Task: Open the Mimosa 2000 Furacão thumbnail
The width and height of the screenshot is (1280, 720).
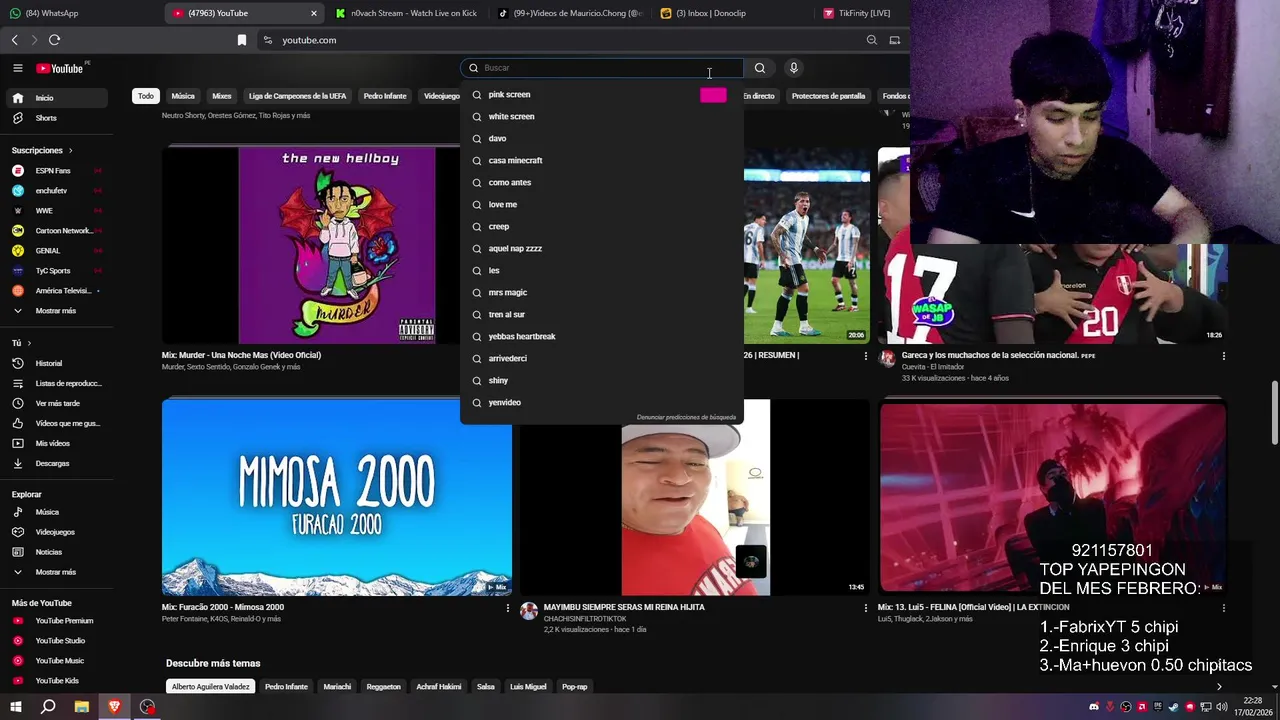Action: pos(336,497)
